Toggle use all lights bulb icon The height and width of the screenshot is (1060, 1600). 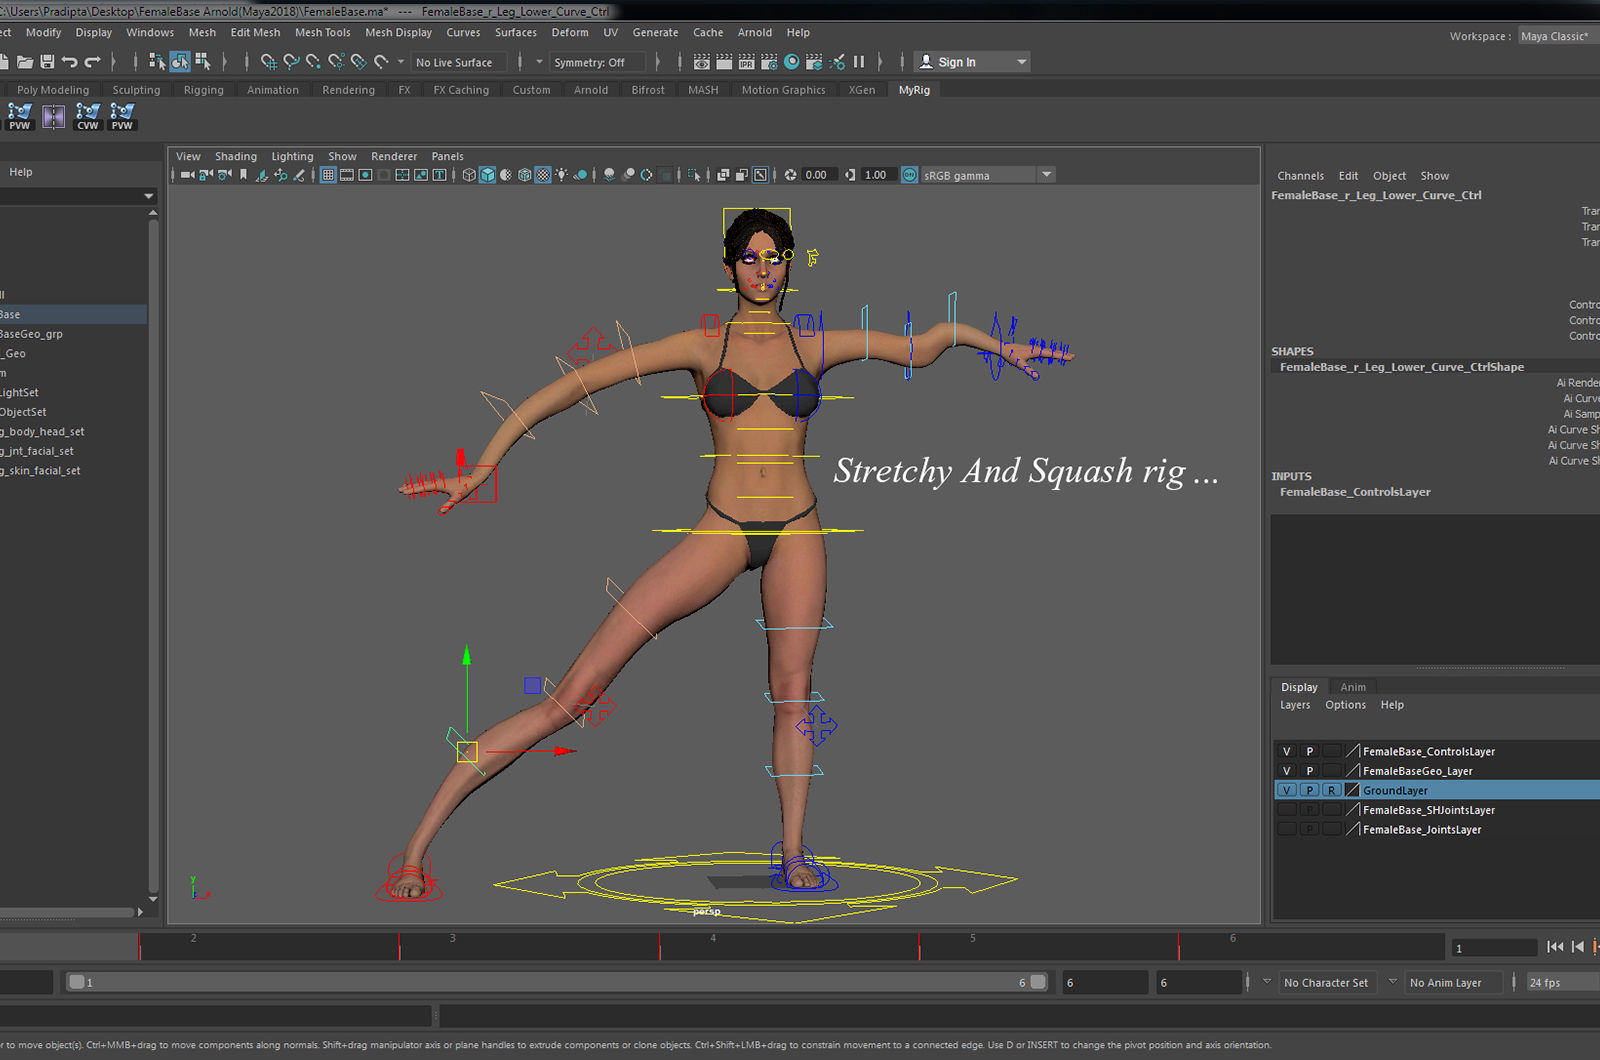562,175
